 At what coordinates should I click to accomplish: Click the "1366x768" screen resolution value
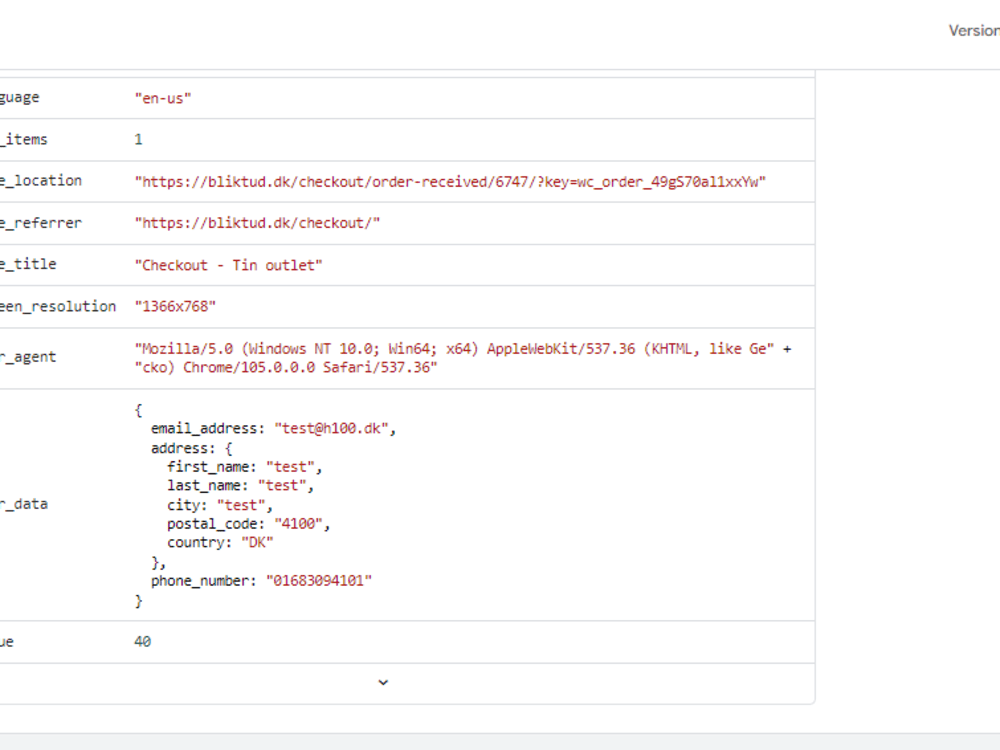tap(175, 306)
